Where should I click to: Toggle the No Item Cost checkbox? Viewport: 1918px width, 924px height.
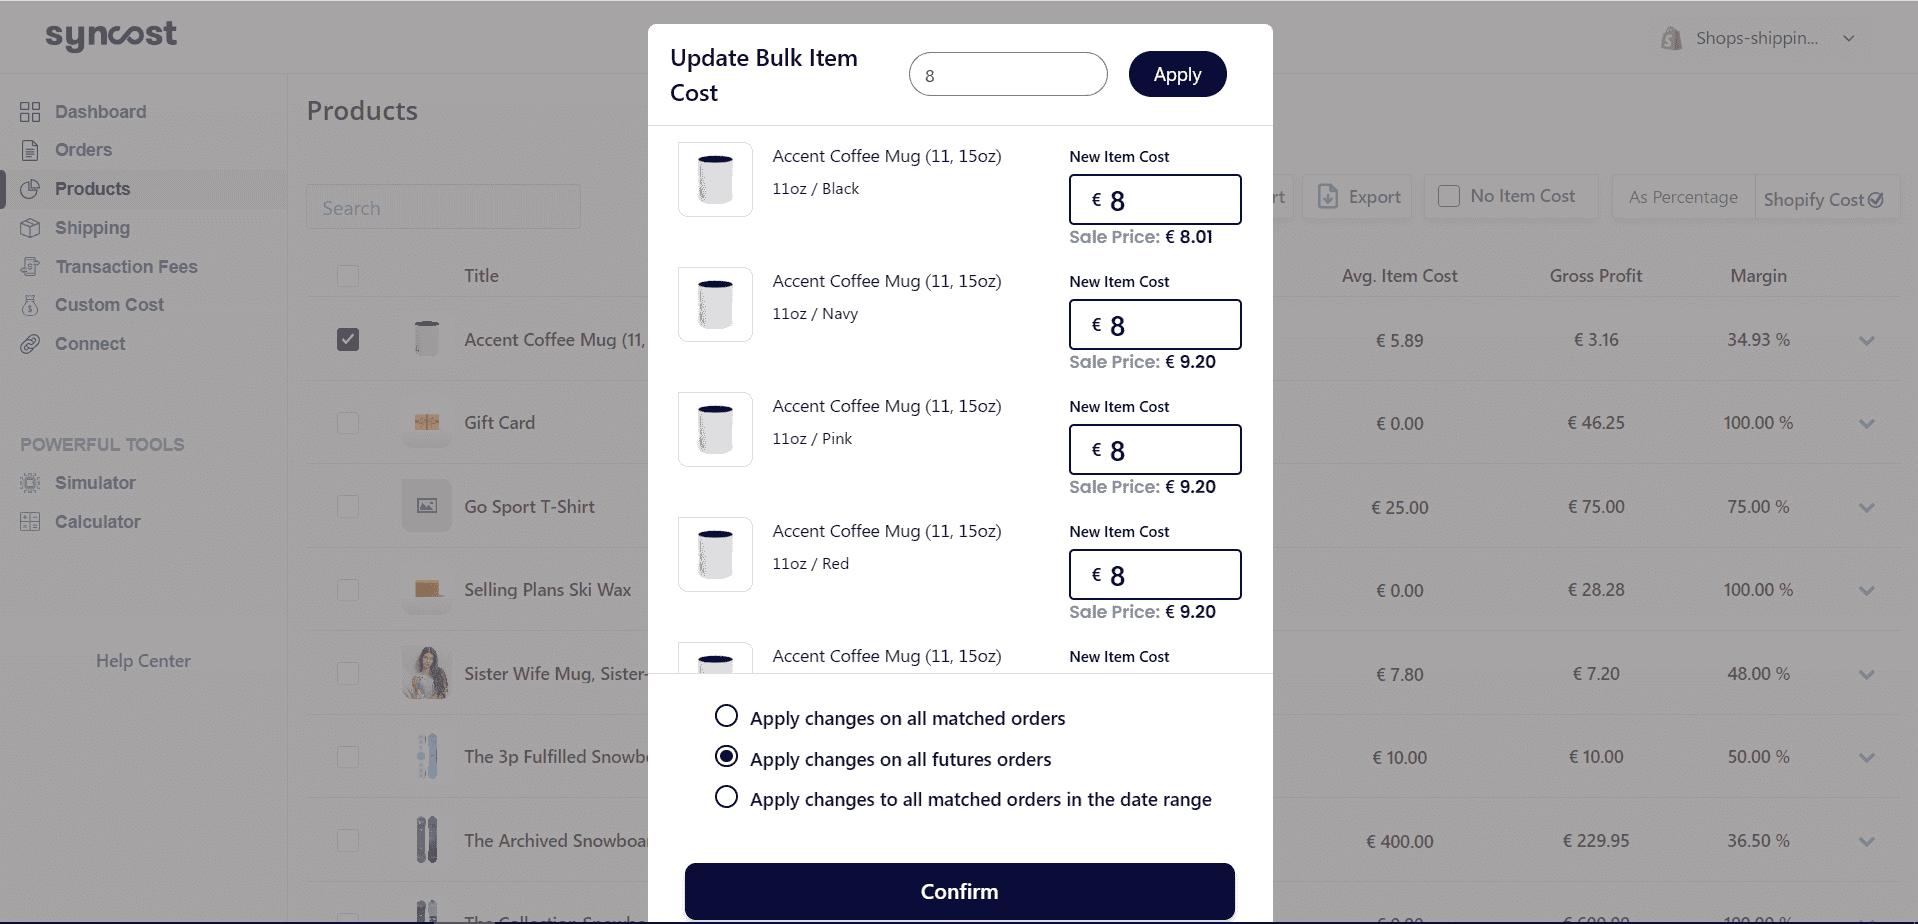[1448, 196]
